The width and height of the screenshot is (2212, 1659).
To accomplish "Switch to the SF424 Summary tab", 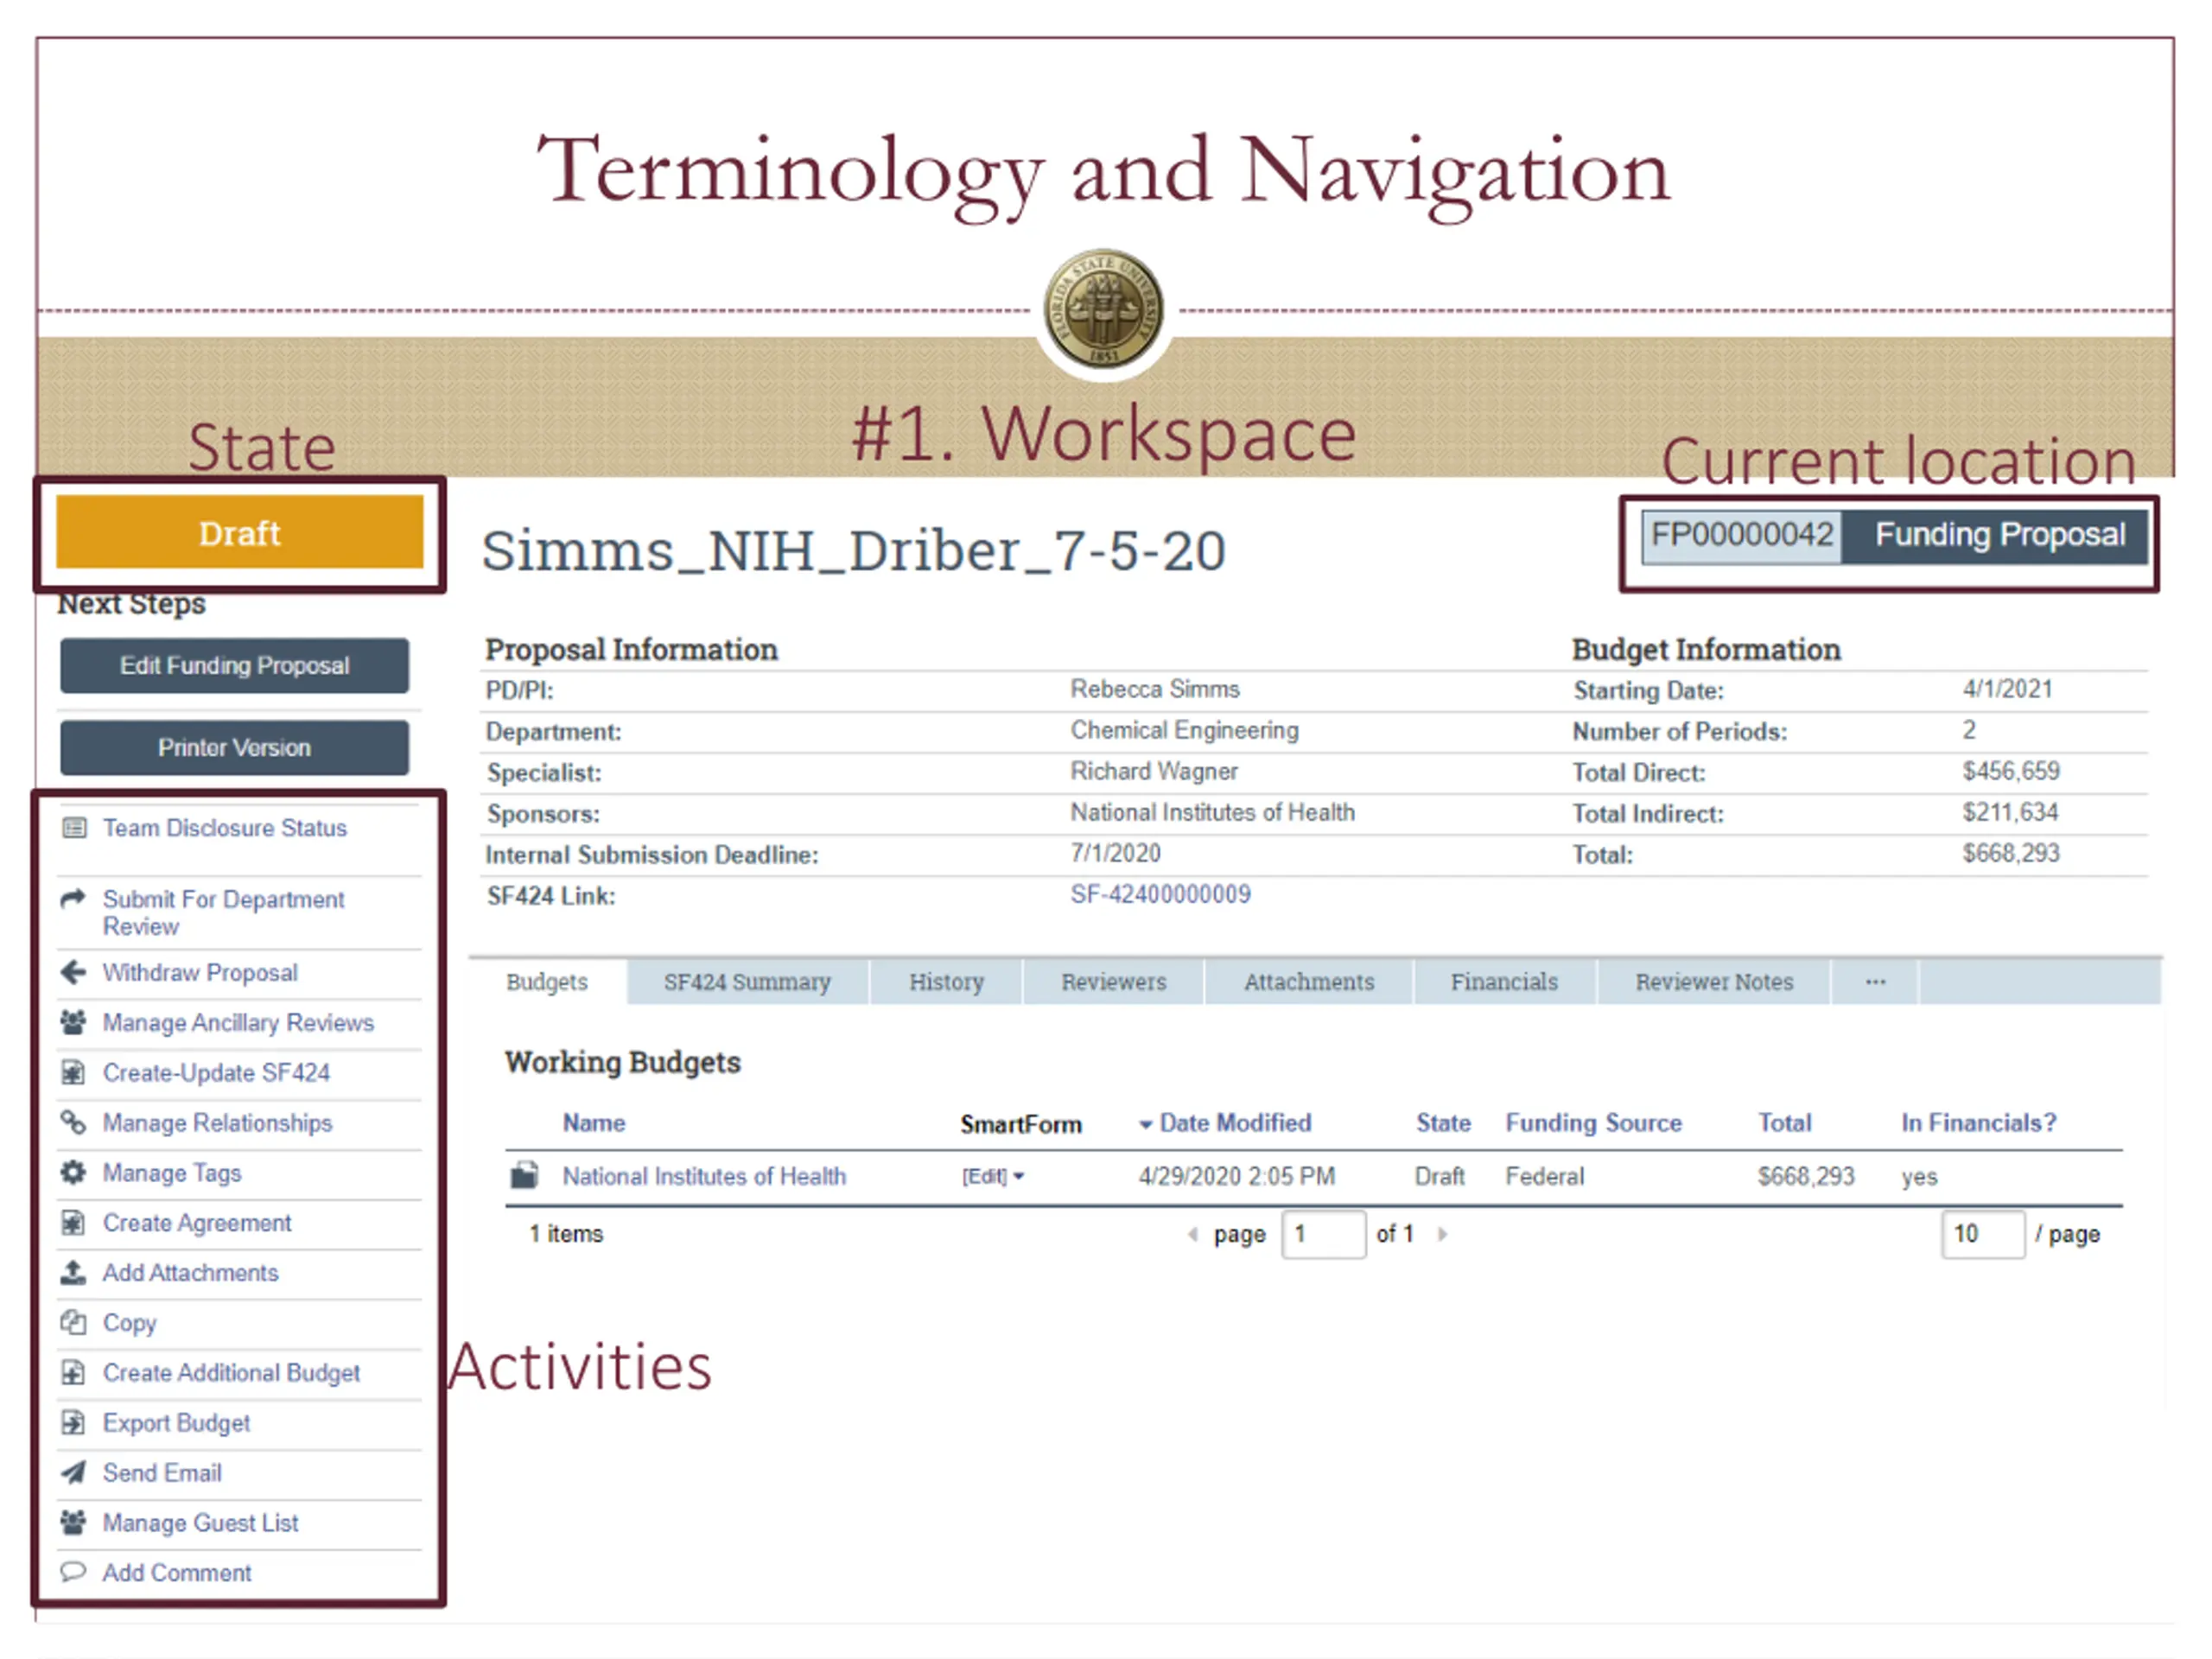I will [x=747, y=982].
